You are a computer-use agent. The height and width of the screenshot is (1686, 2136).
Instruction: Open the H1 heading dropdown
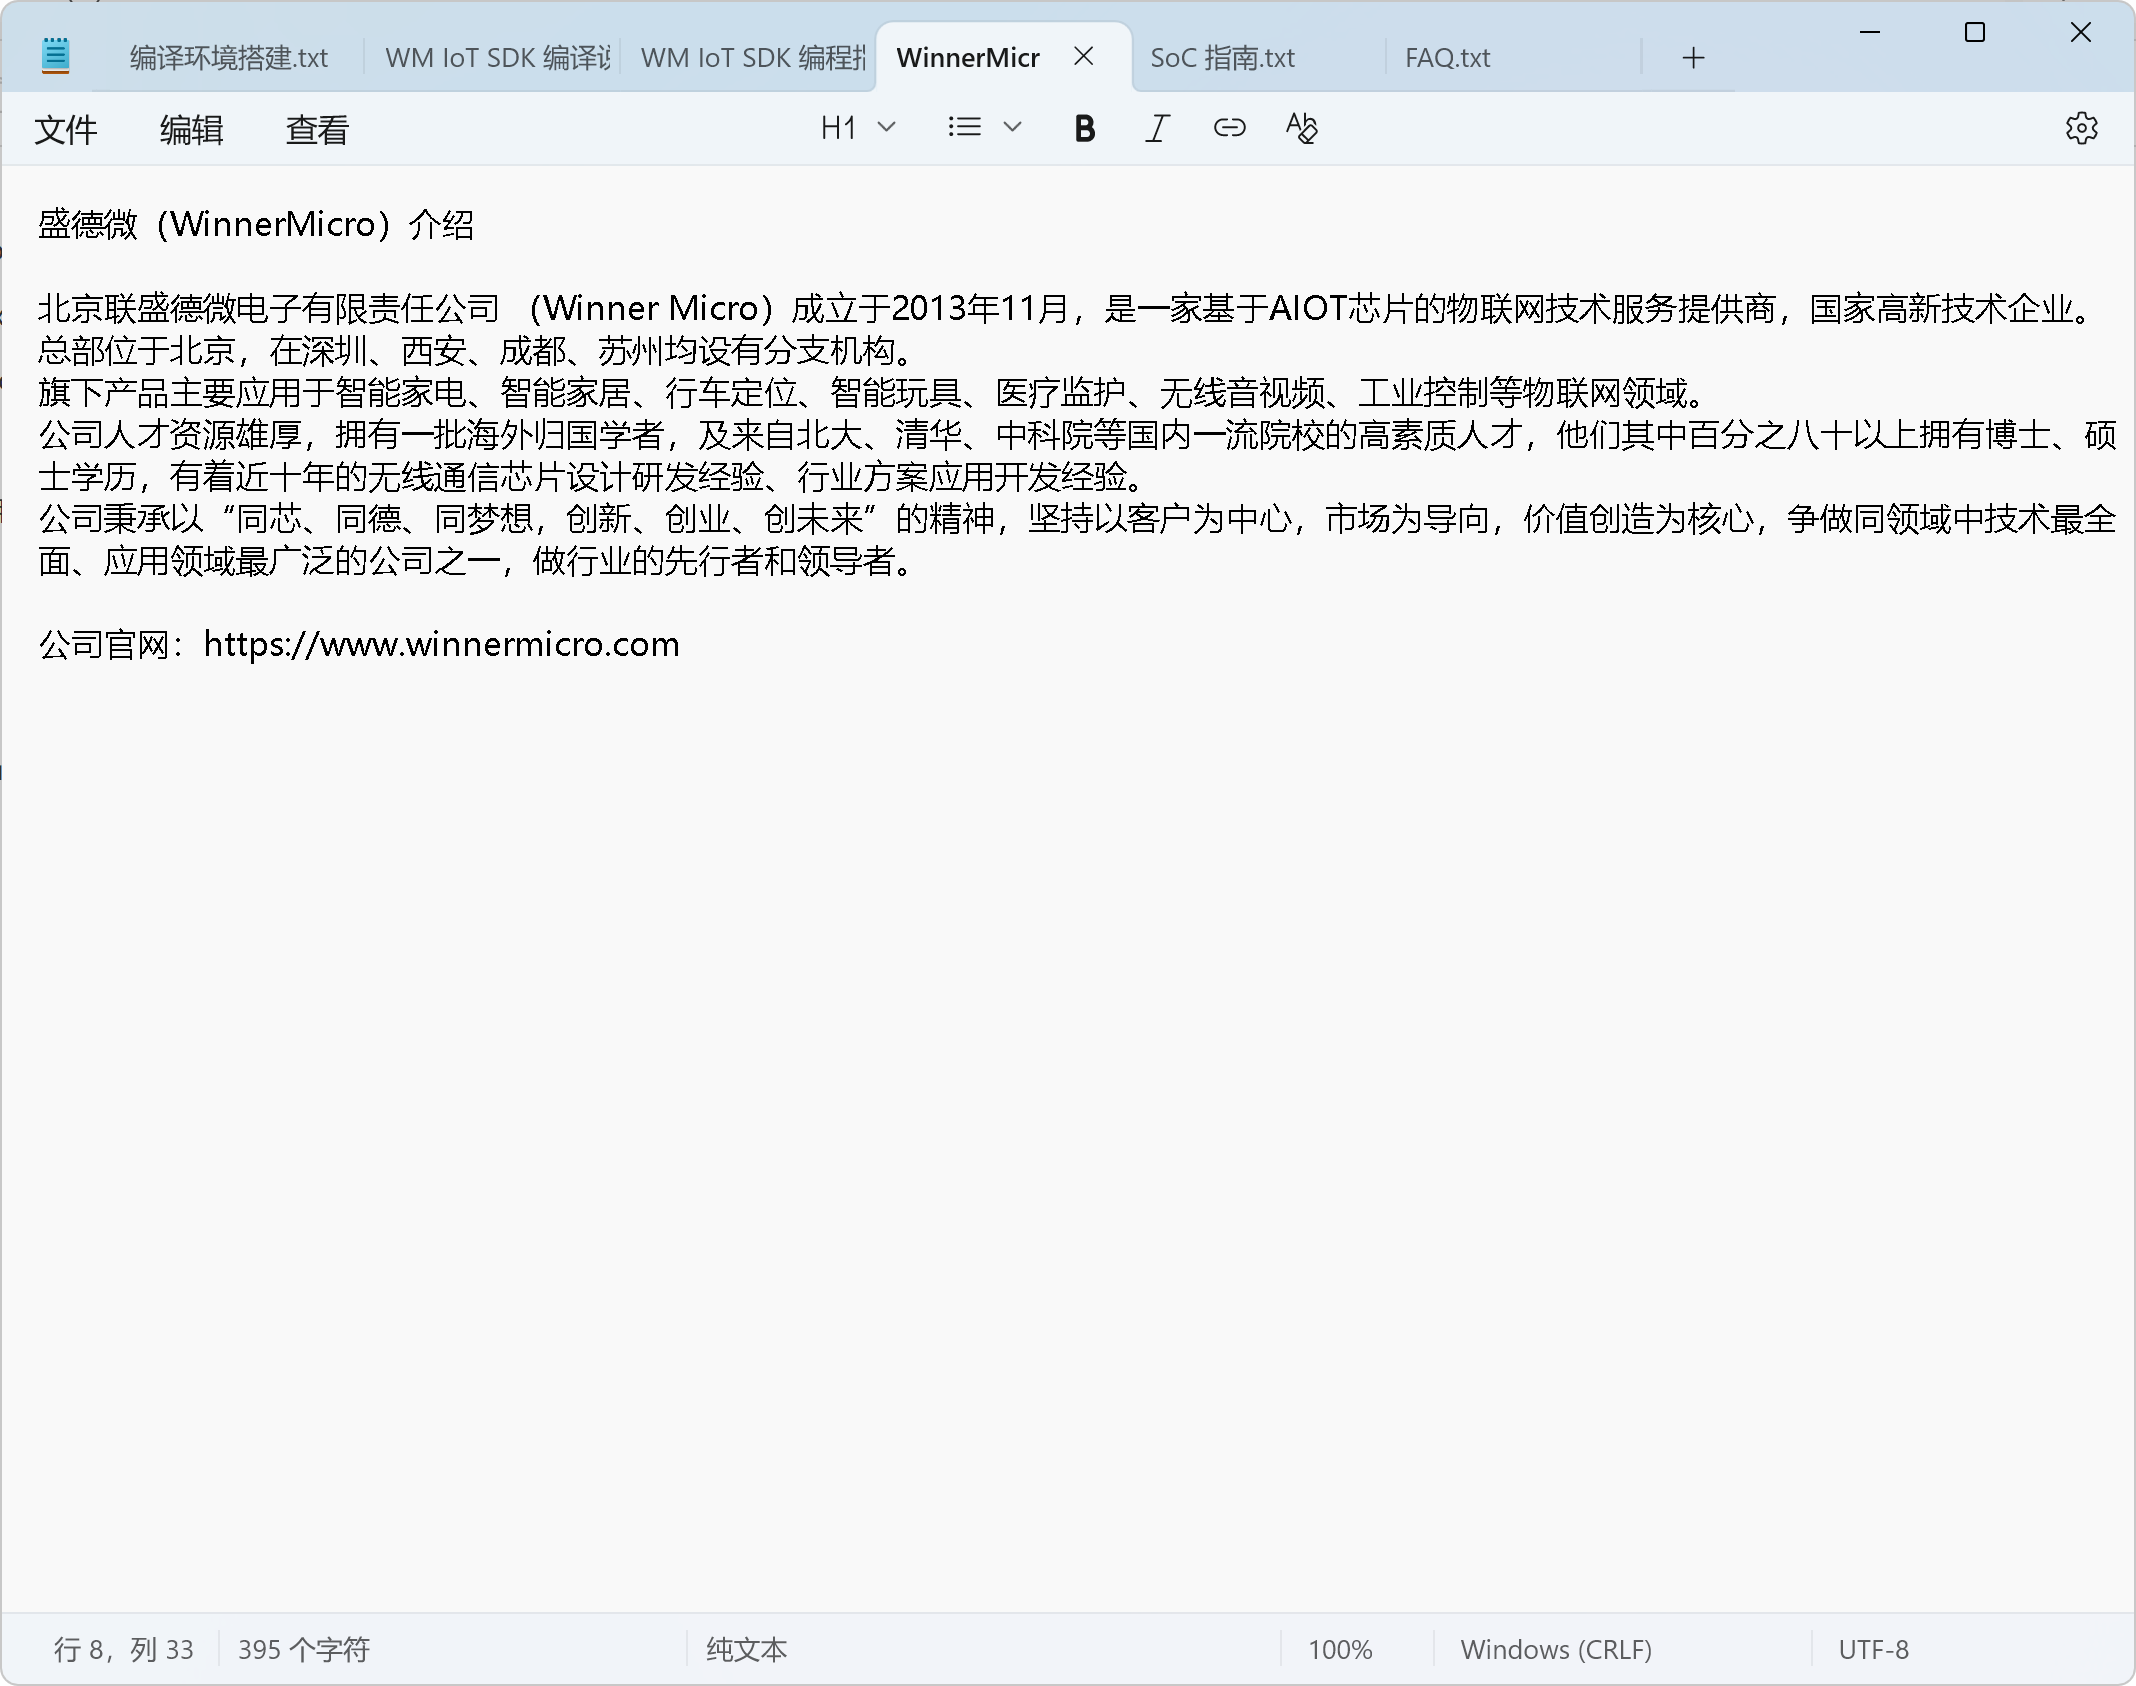[x=857, y=128]
